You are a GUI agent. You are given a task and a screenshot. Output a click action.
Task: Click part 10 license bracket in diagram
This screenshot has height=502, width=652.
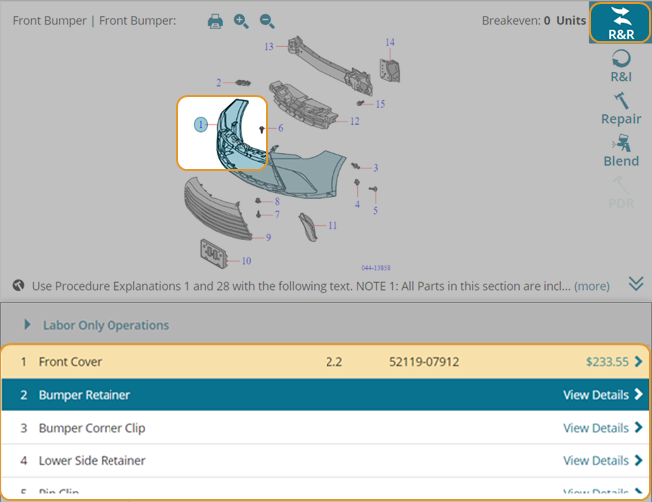[x=213, y=253]
